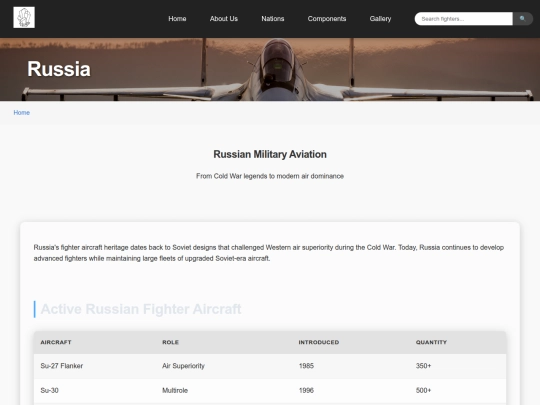Click the fighter jet hero image

[270, 69]
